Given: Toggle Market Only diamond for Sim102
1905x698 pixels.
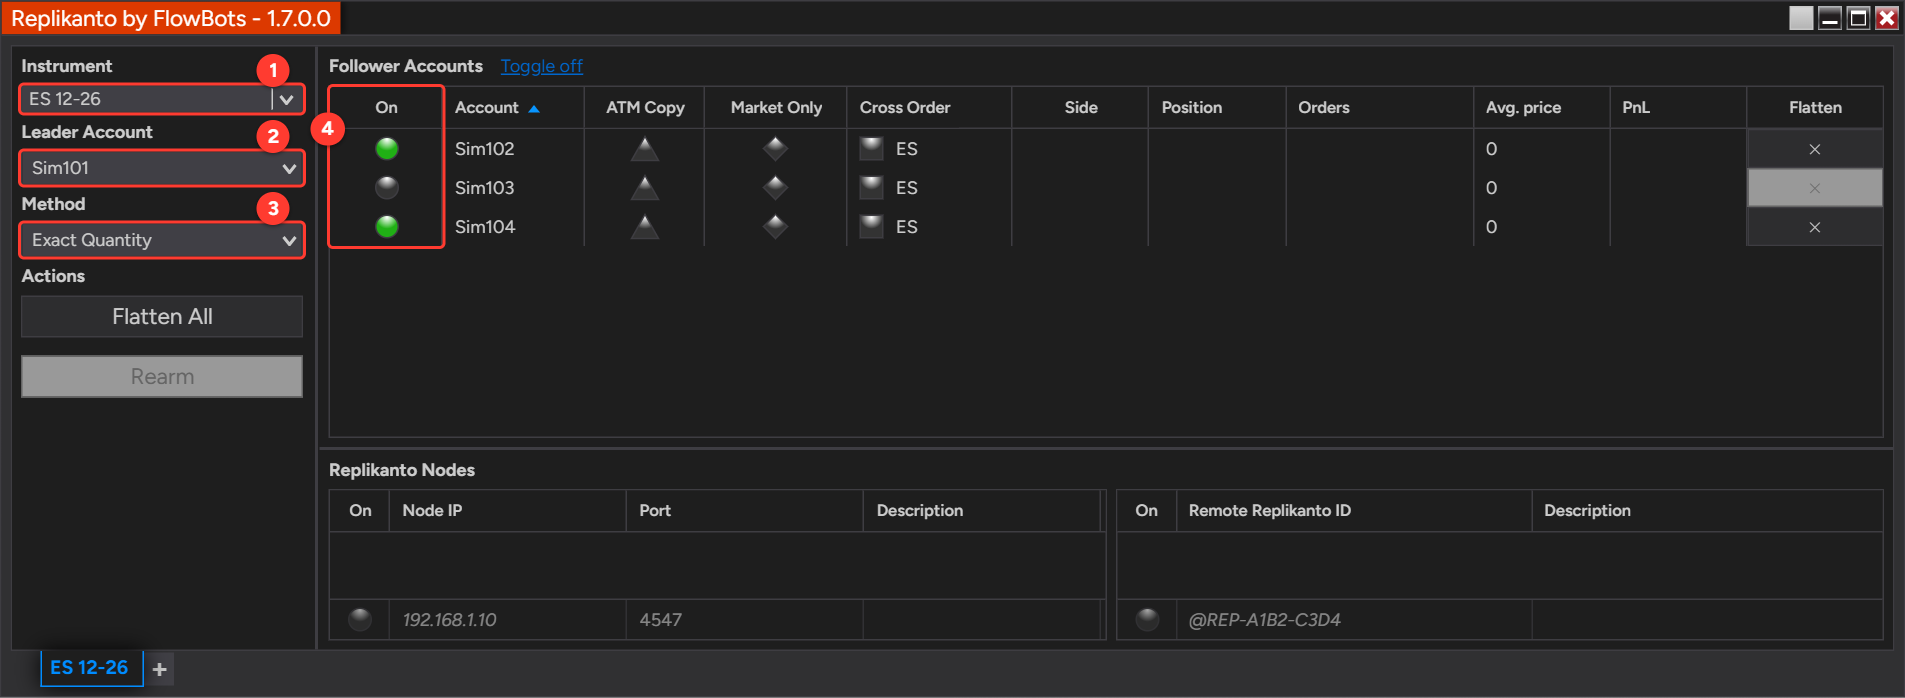Looking at the screenshot, I should click(x=775, y=149).
